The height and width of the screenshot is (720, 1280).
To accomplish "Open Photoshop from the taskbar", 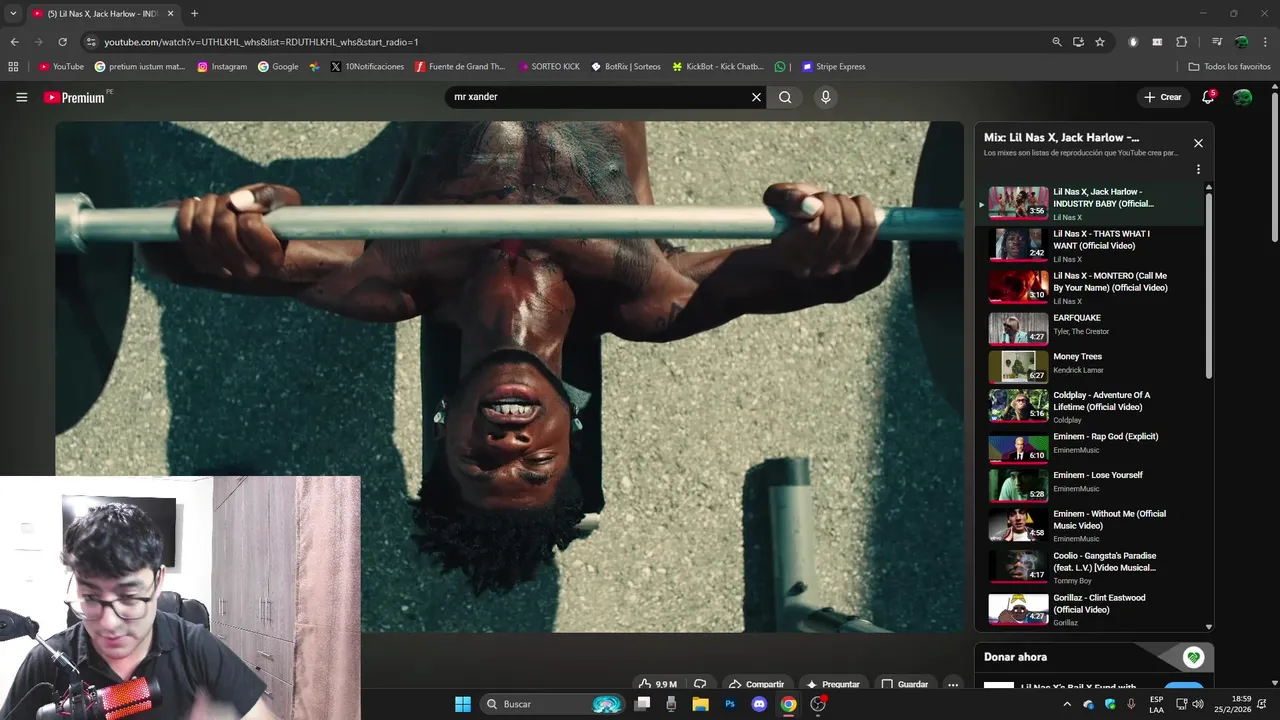I will 730,704.
